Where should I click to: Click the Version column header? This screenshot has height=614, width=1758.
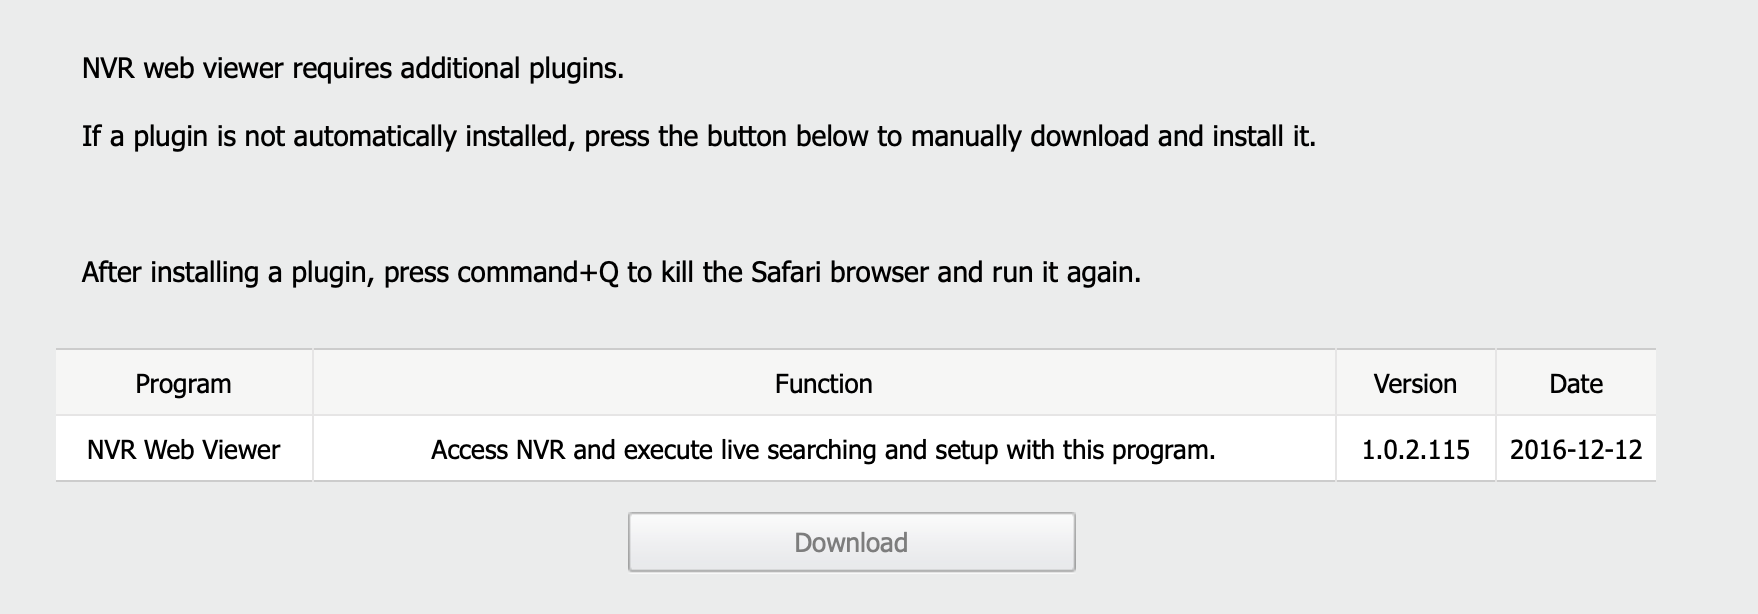coord(1414,384)
